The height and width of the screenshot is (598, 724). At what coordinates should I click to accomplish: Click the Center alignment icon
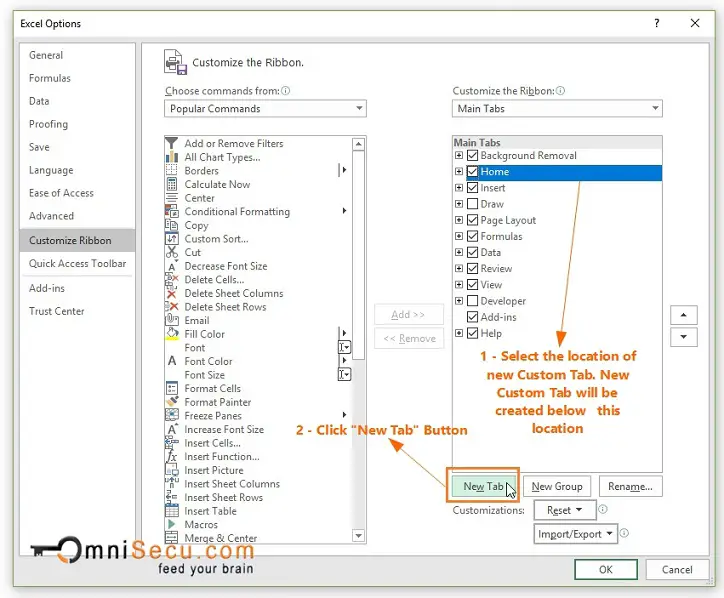(171, 198)
